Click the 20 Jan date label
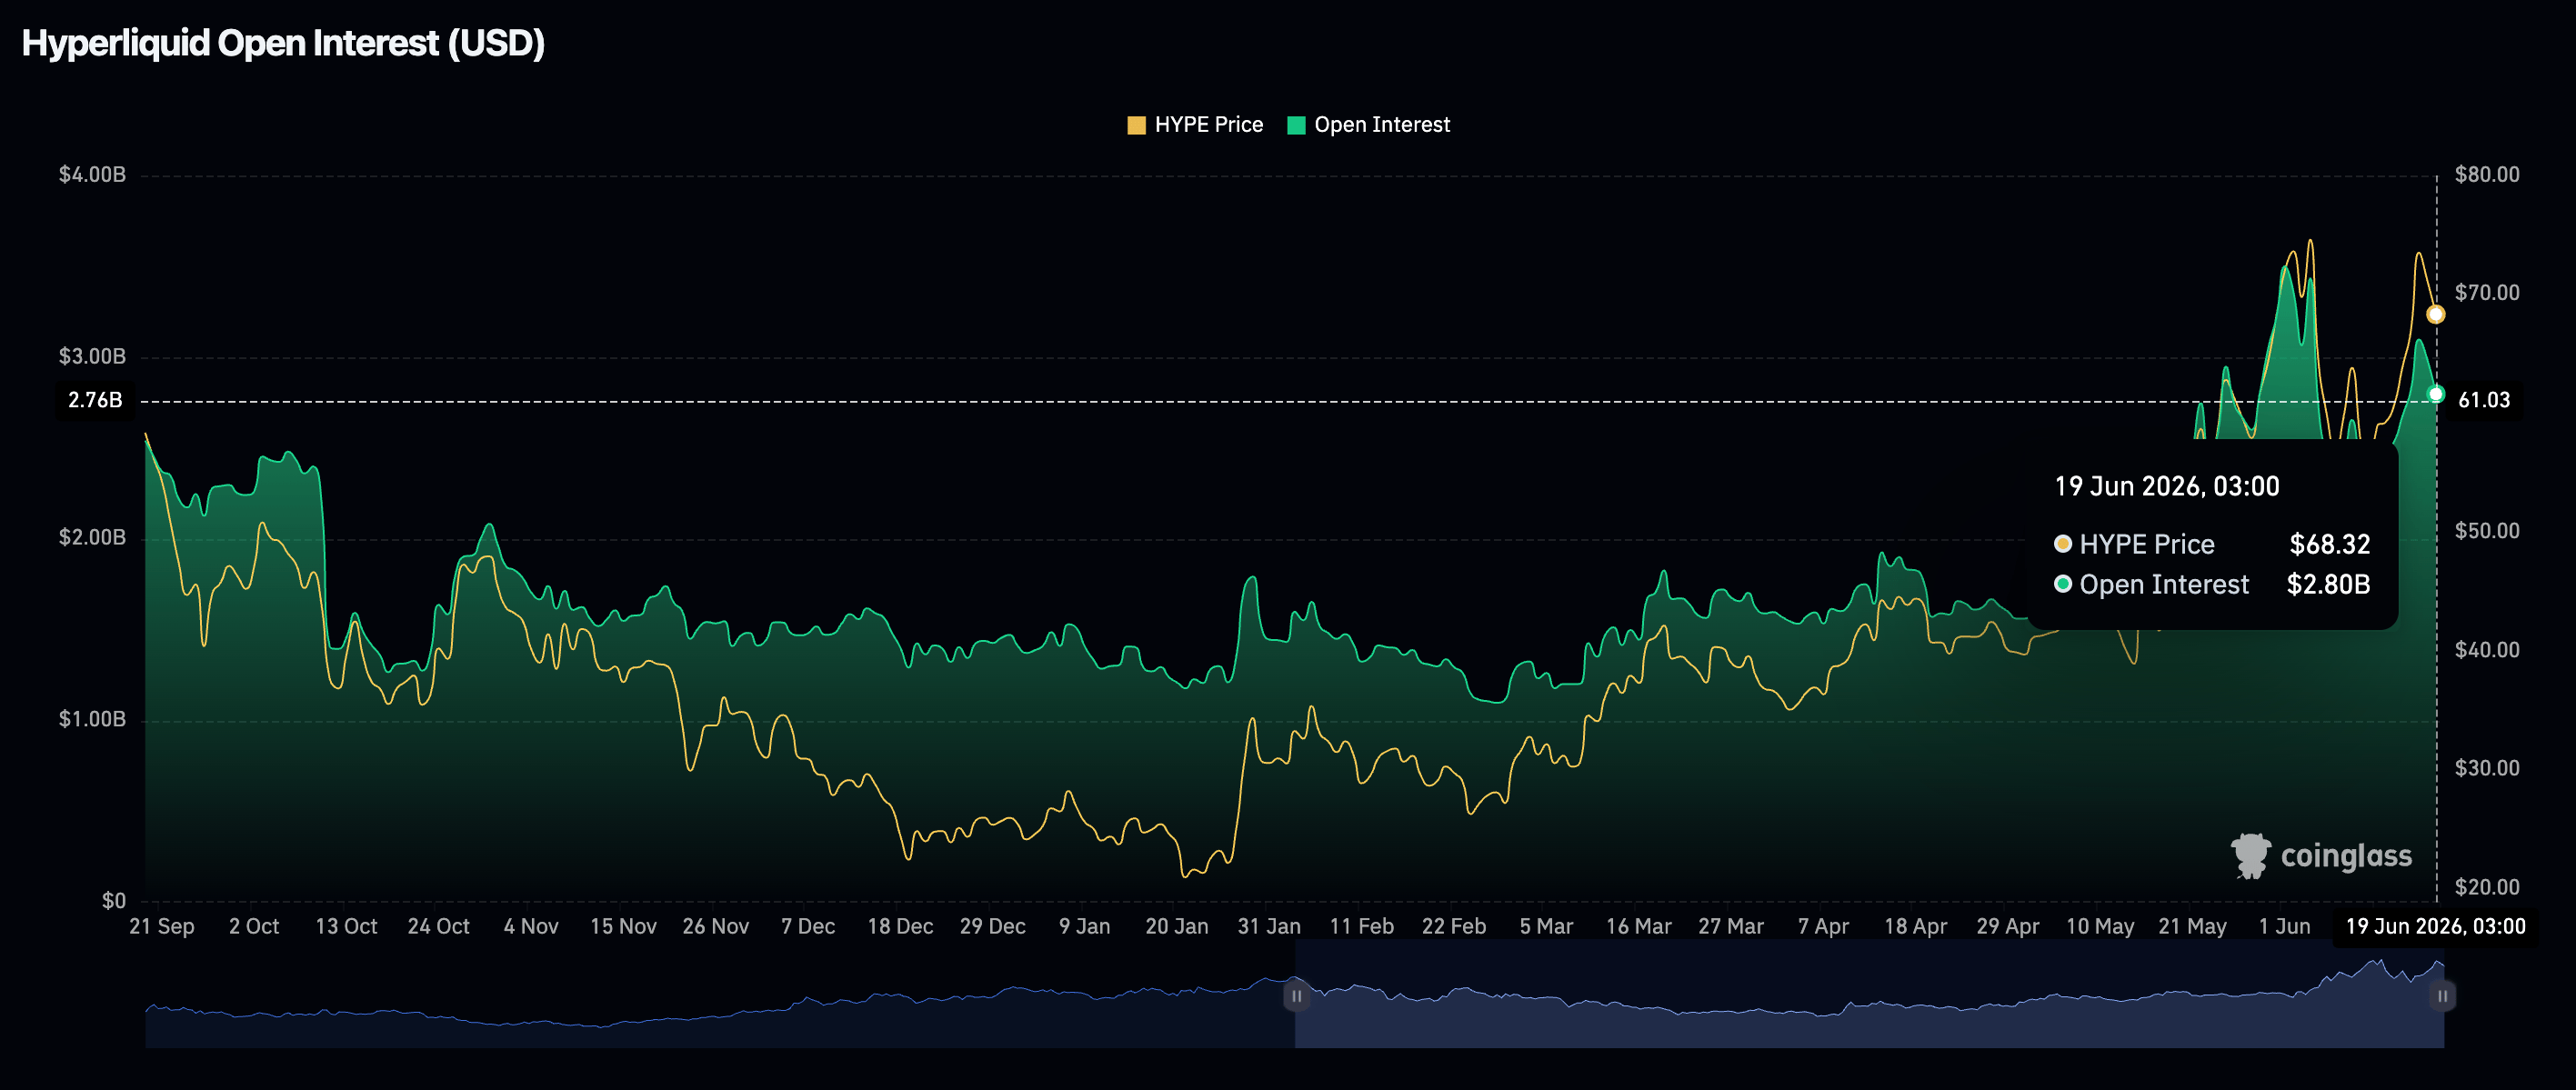 tap(1177, 927)
